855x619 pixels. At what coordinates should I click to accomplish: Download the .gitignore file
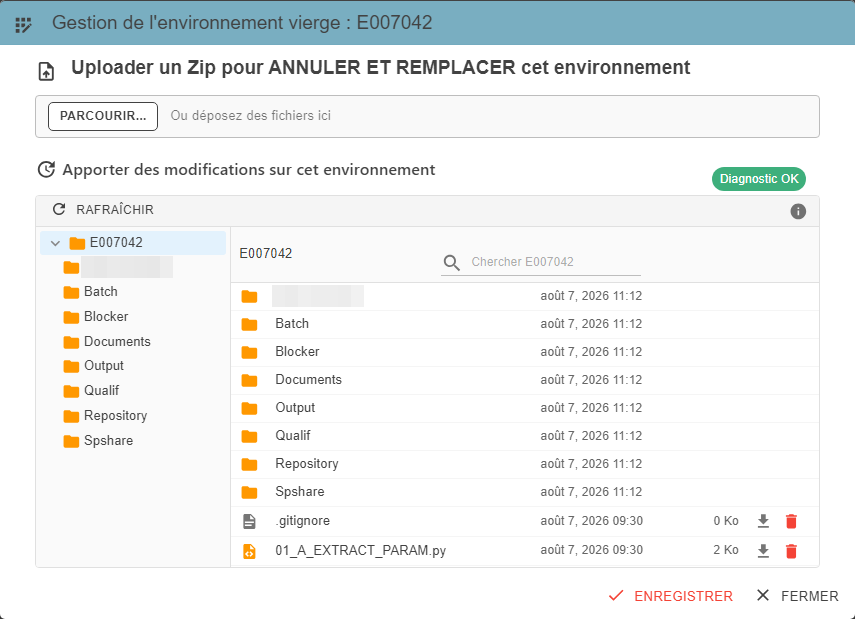pyautogui.click(x=763, y=521)
